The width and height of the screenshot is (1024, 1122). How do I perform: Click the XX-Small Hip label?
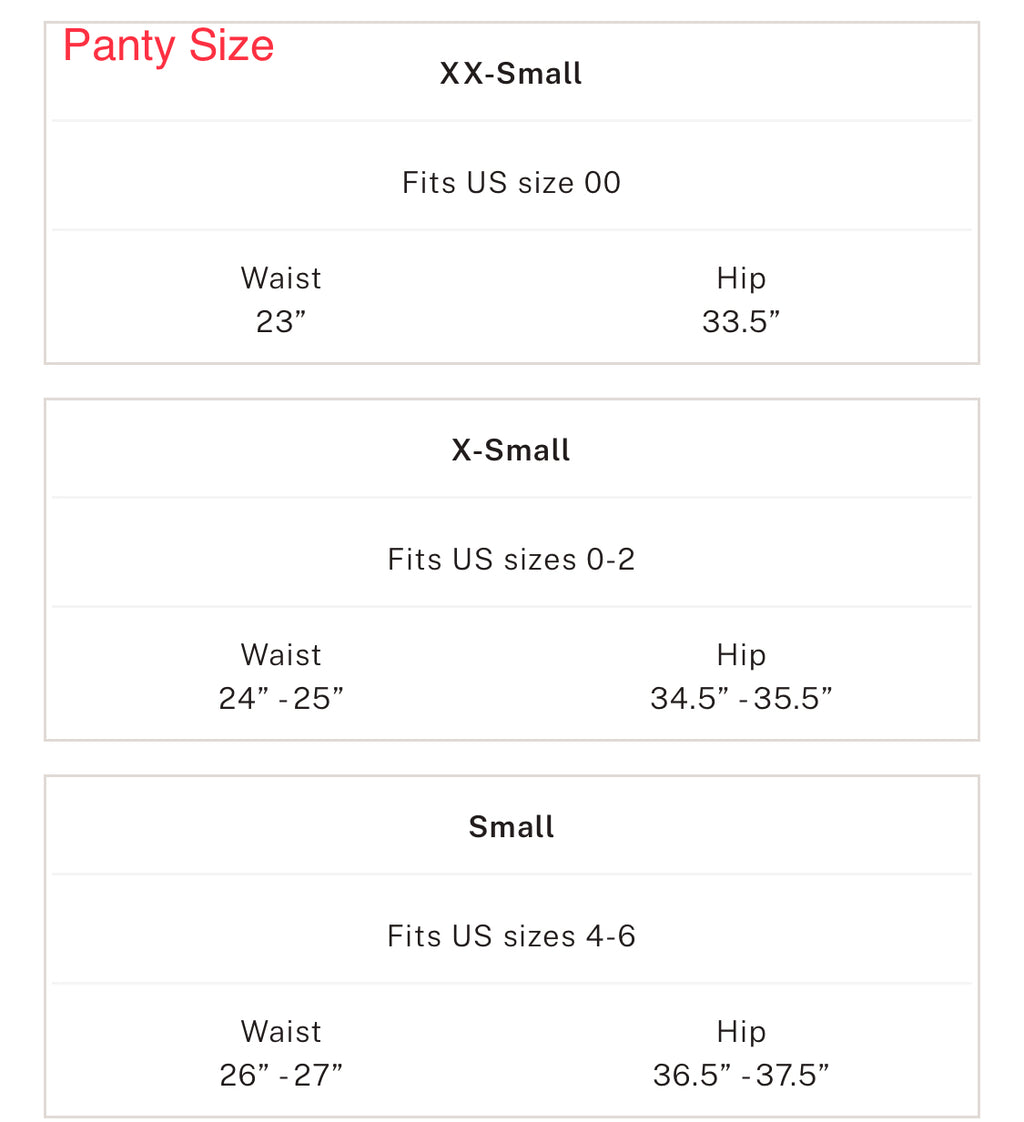741,278
